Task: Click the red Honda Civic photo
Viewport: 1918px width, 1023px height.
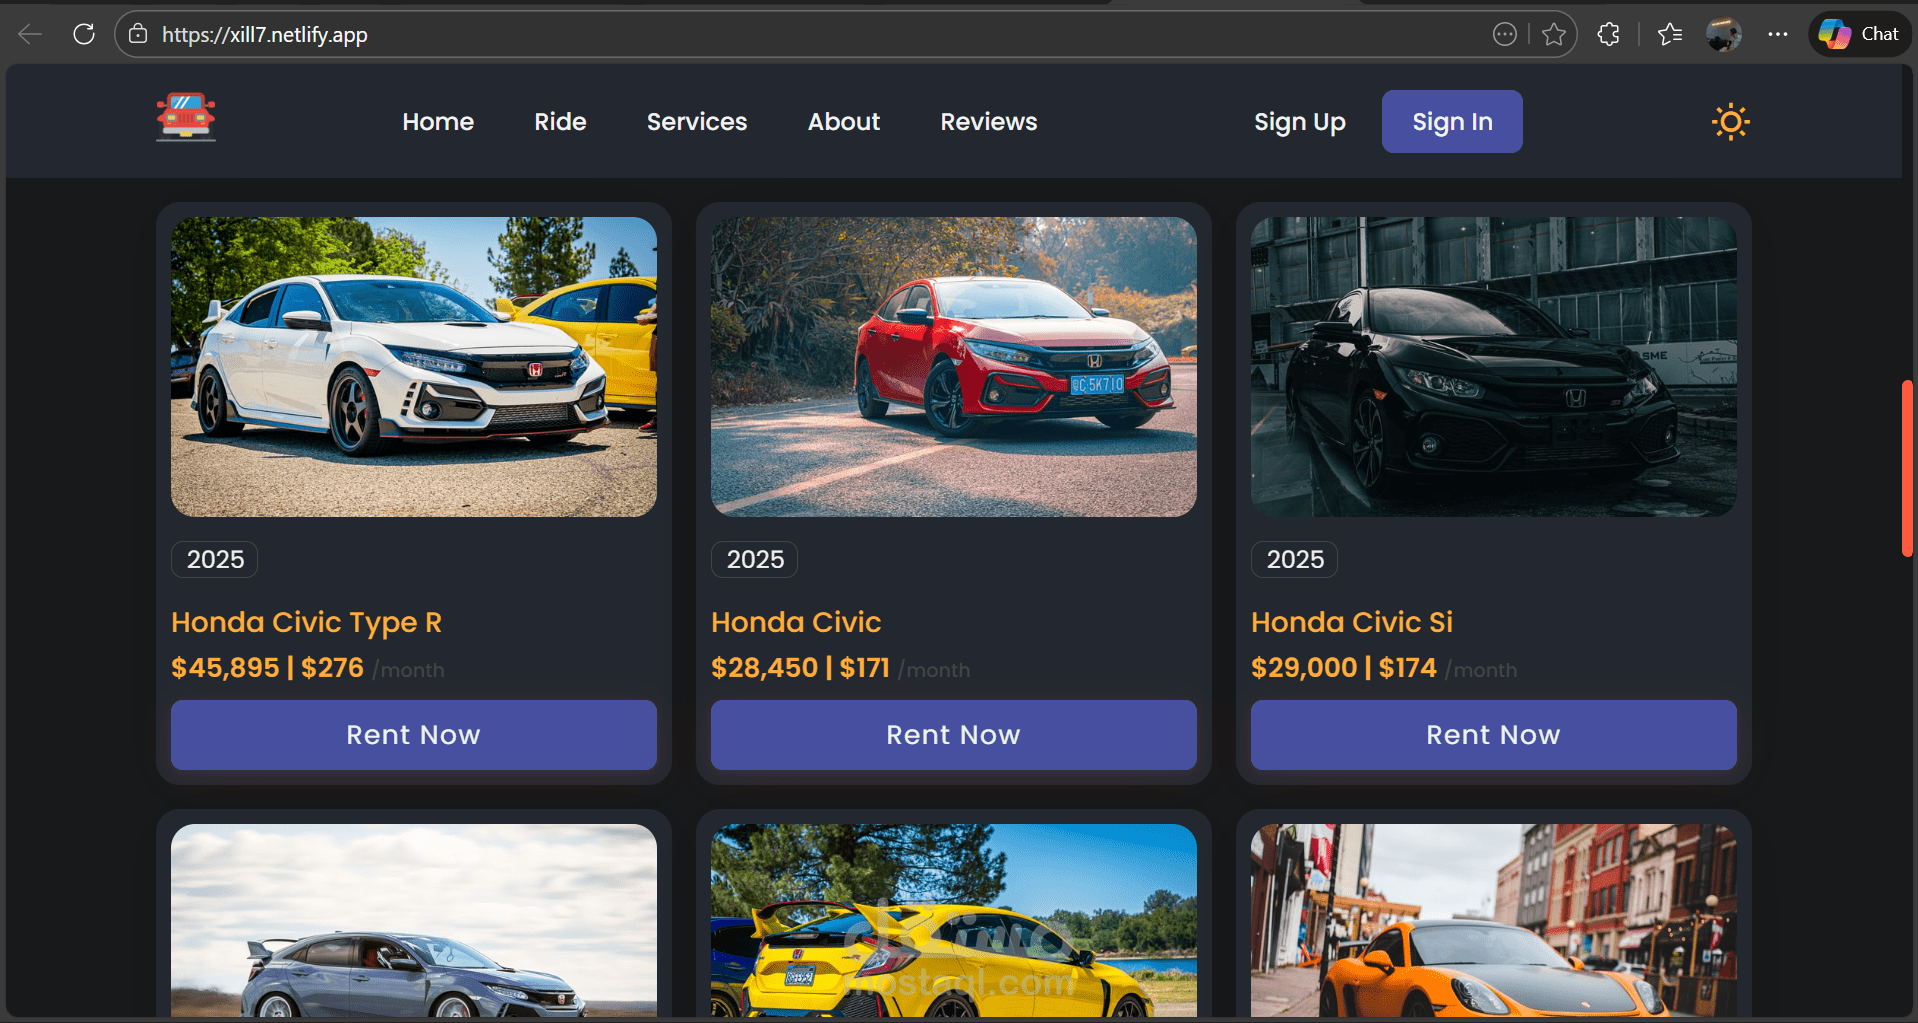Action: (x=954, y=367)
